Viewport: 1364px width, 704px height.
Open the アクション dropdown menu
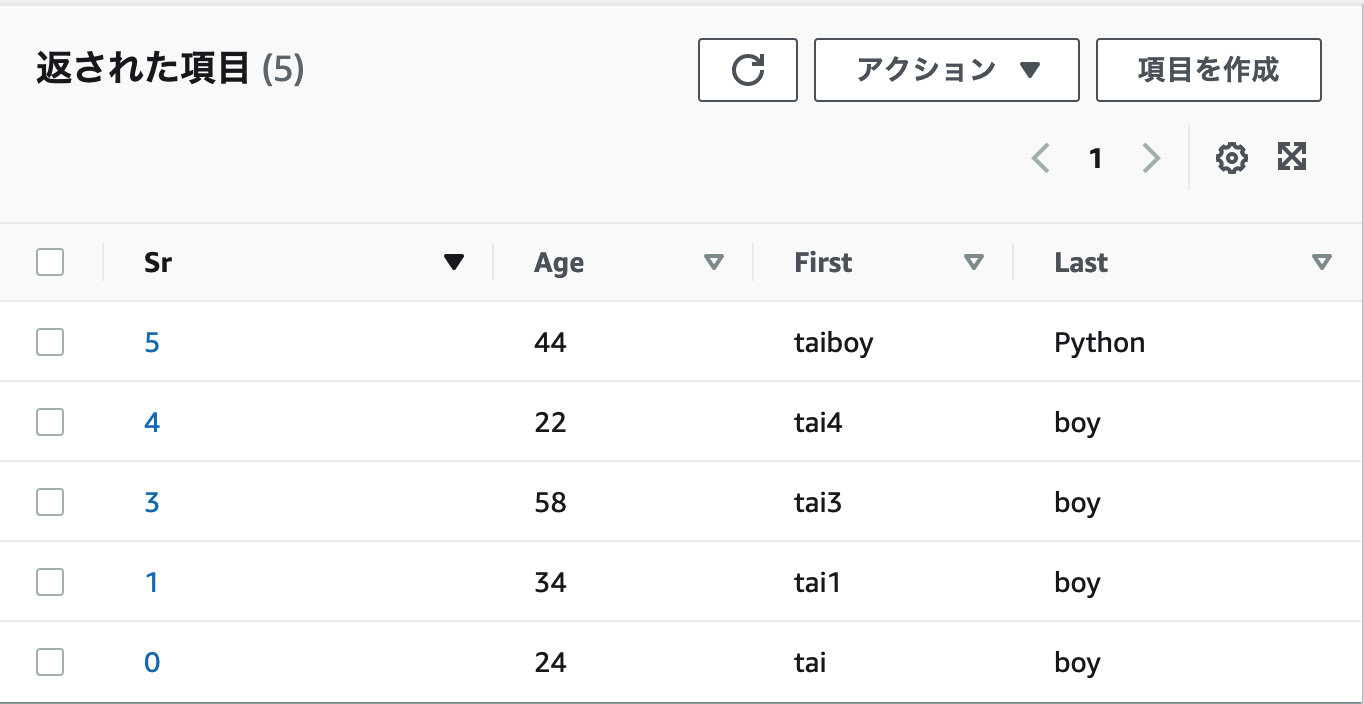point(946,70)
